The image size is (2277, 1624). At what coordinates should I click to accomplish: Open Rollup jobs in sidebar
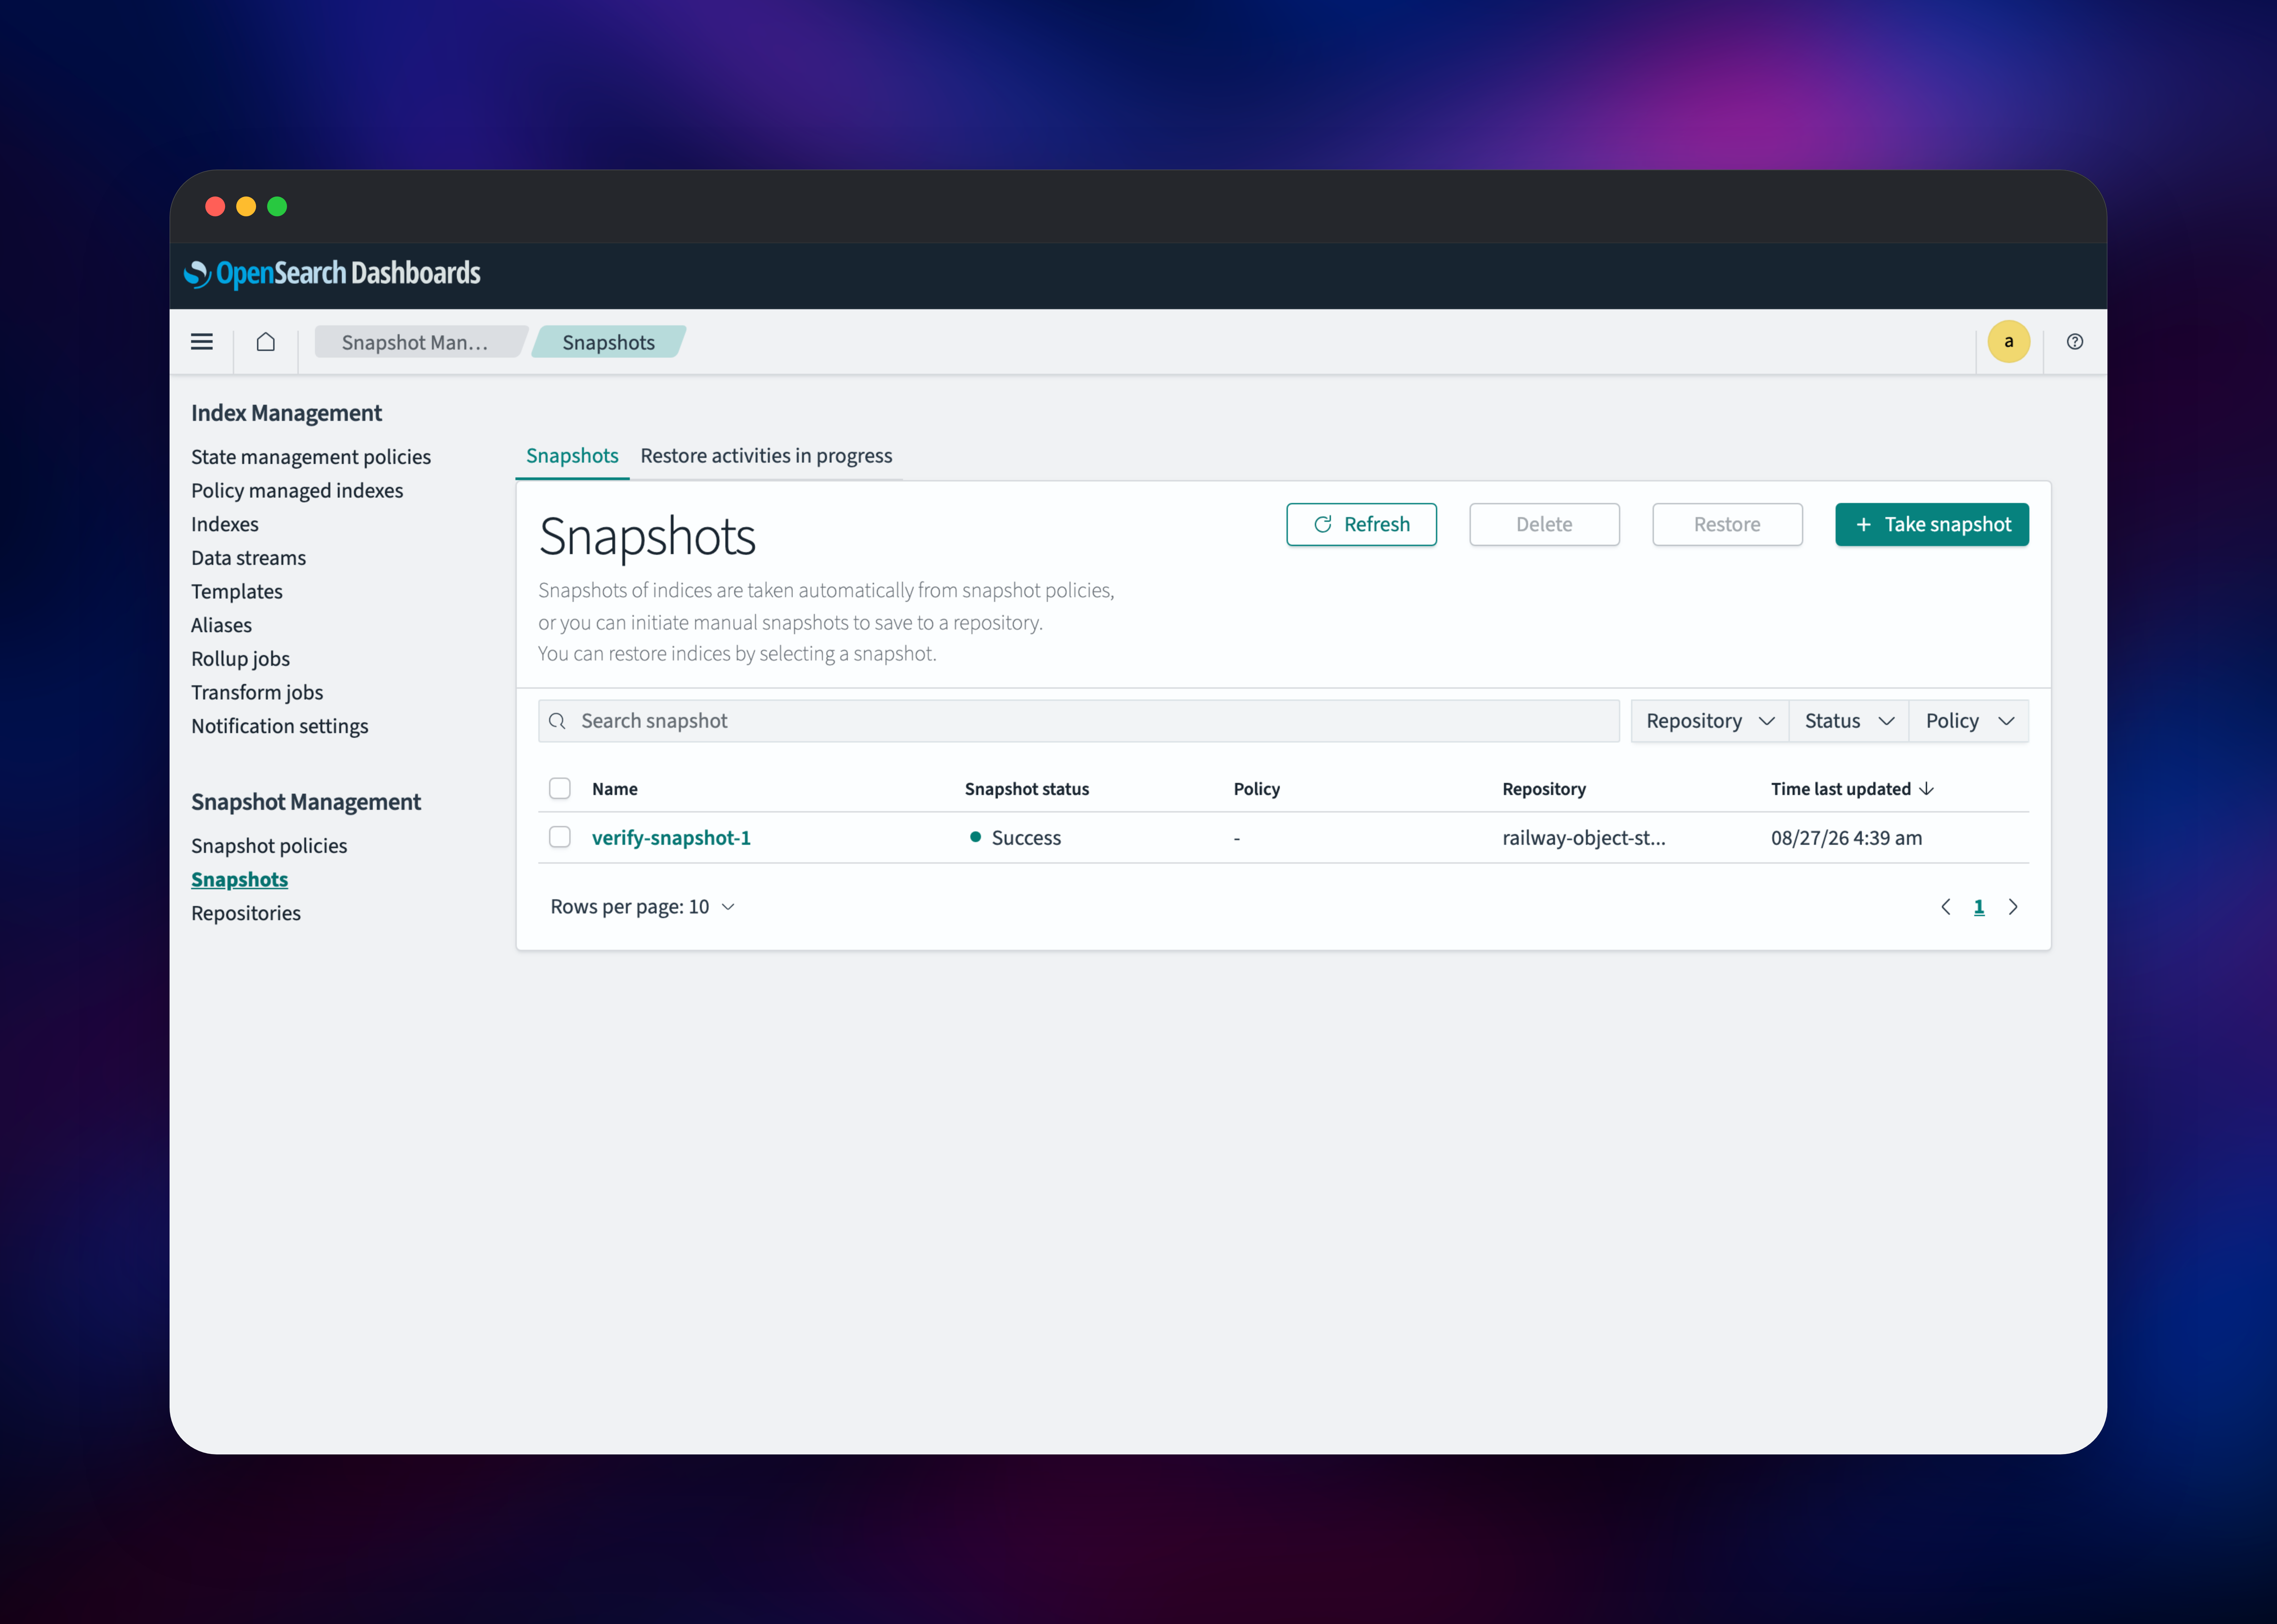click(241, 659)
